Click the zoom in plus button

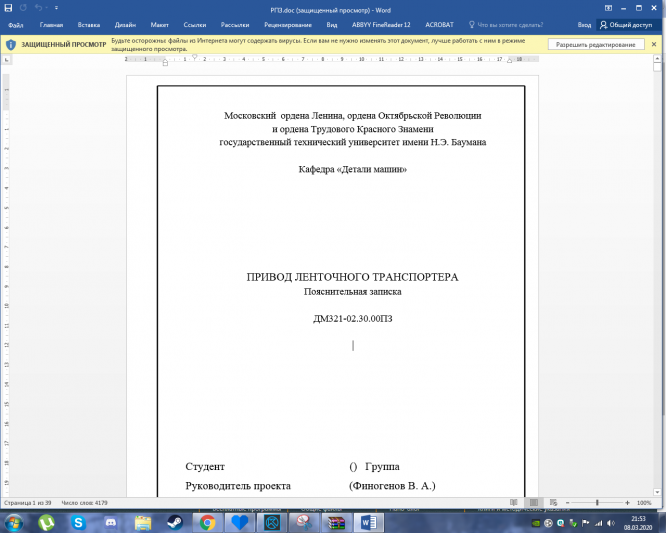coord(627,503)
